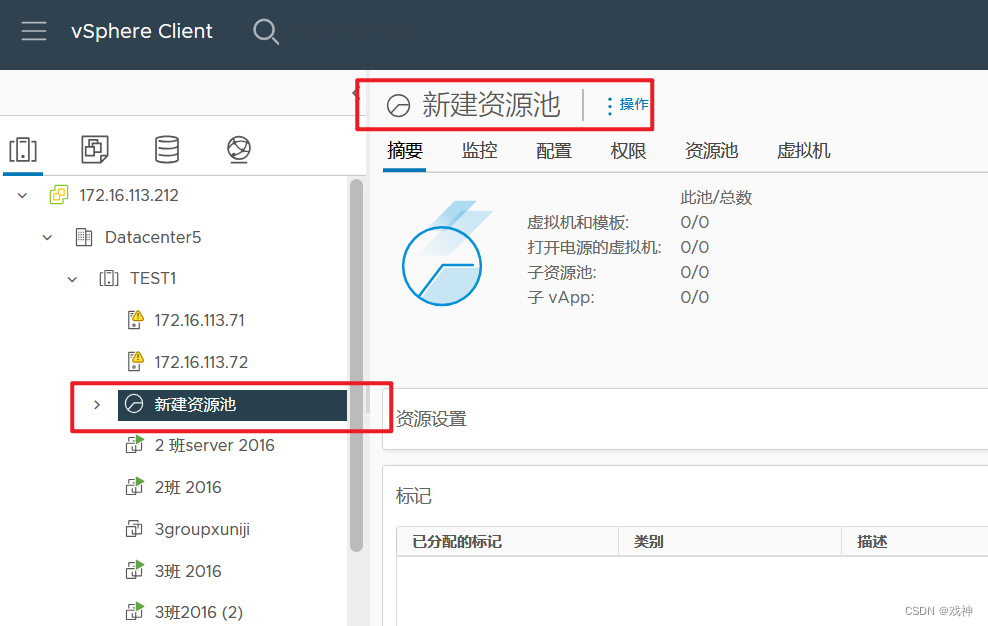Open the 权限 tab
Viewport: 988px width, 626px height.
[628, 151]
